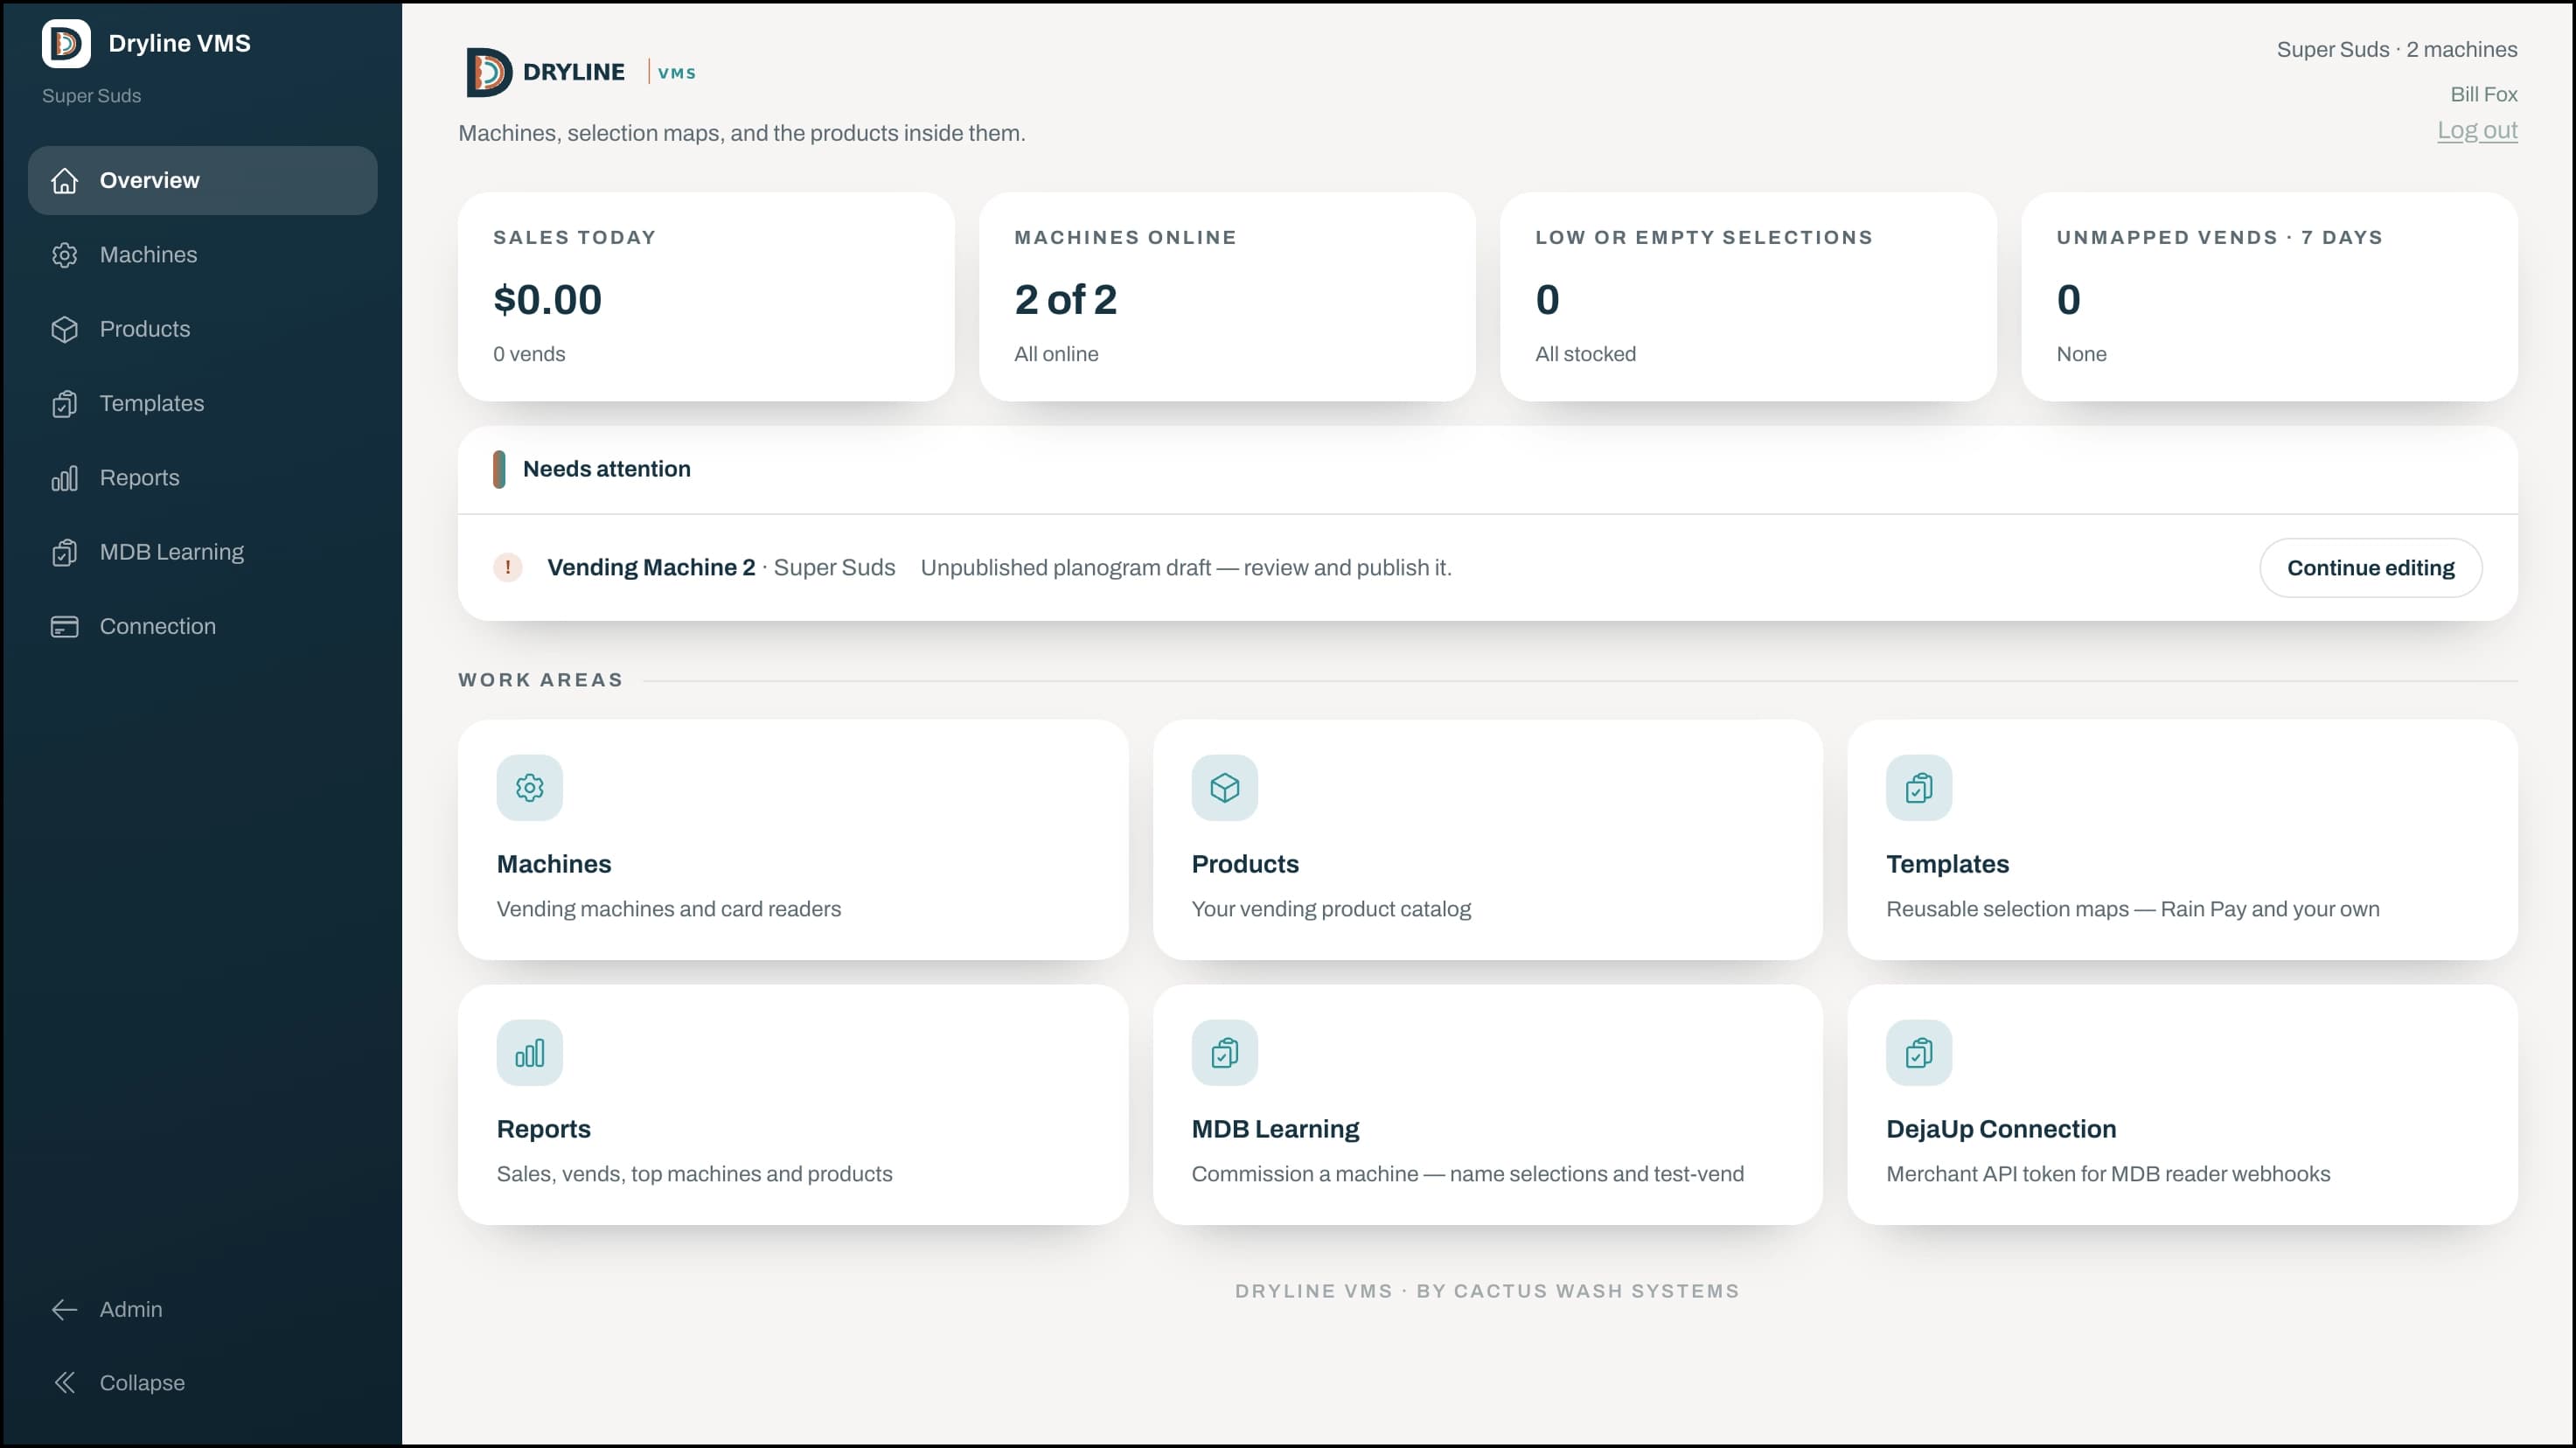Click the Continue editing button
This screenshot has width=2576, height=1448.
coord(2371,568)
